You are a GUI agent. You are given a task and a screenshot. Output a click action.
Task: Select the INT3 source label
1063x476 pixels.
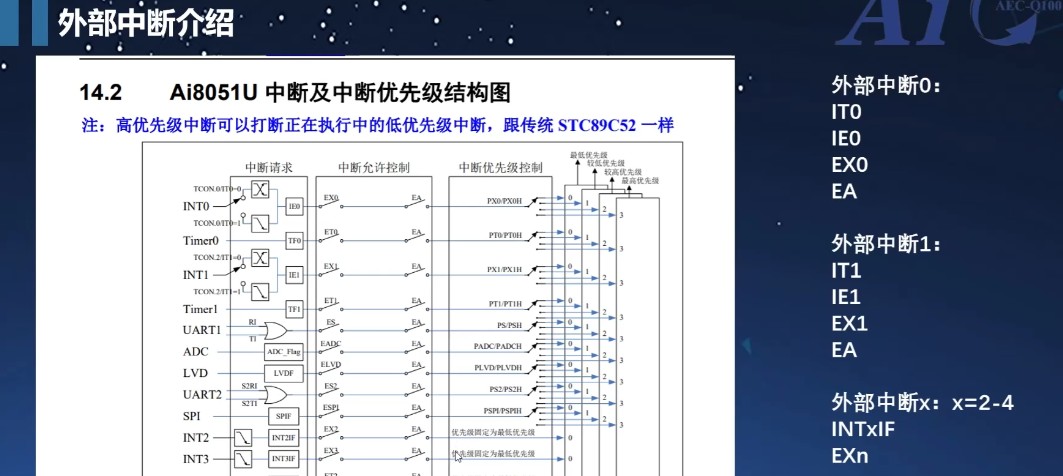pyautogui.click(x=197, y=459)
